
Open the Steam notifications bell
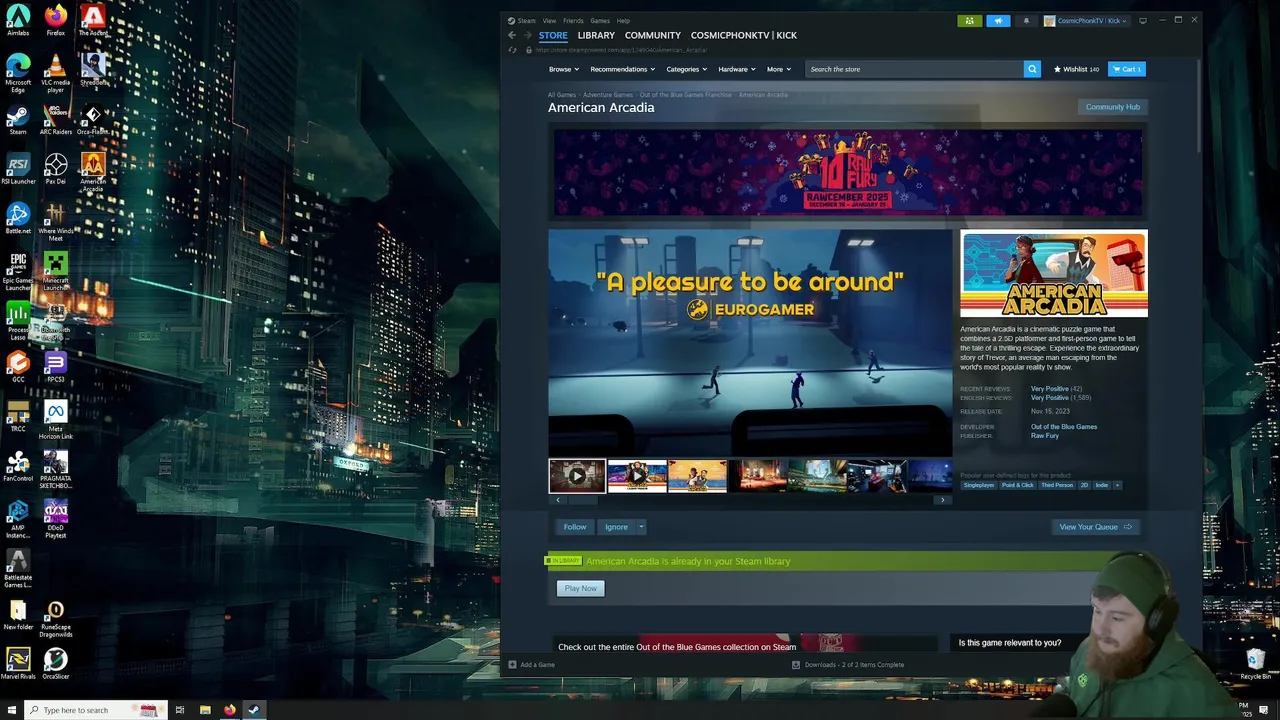click(x=1026, y=20)
